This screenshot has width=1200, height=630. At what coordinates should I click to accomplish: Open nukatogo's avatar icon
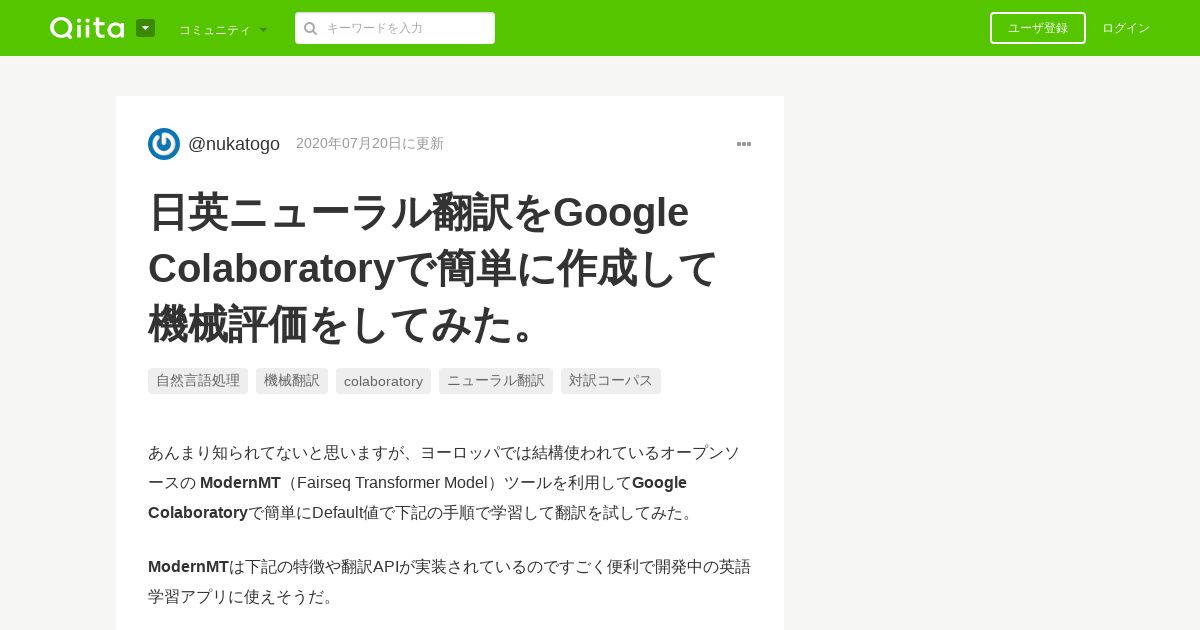click(x=164, y=144)
